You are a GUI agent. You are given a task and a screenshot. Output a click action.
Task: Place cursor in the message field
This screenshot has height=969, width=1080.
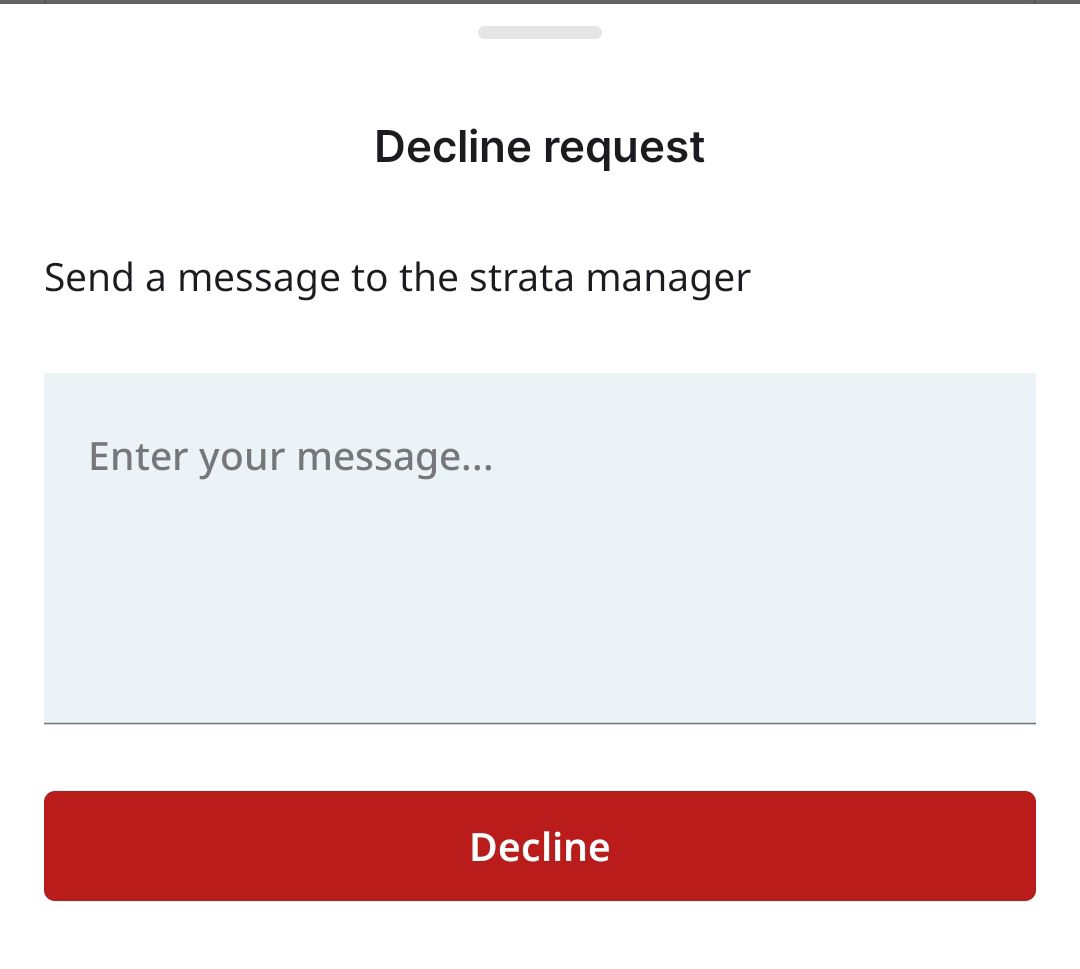click(x=540, y=547)
